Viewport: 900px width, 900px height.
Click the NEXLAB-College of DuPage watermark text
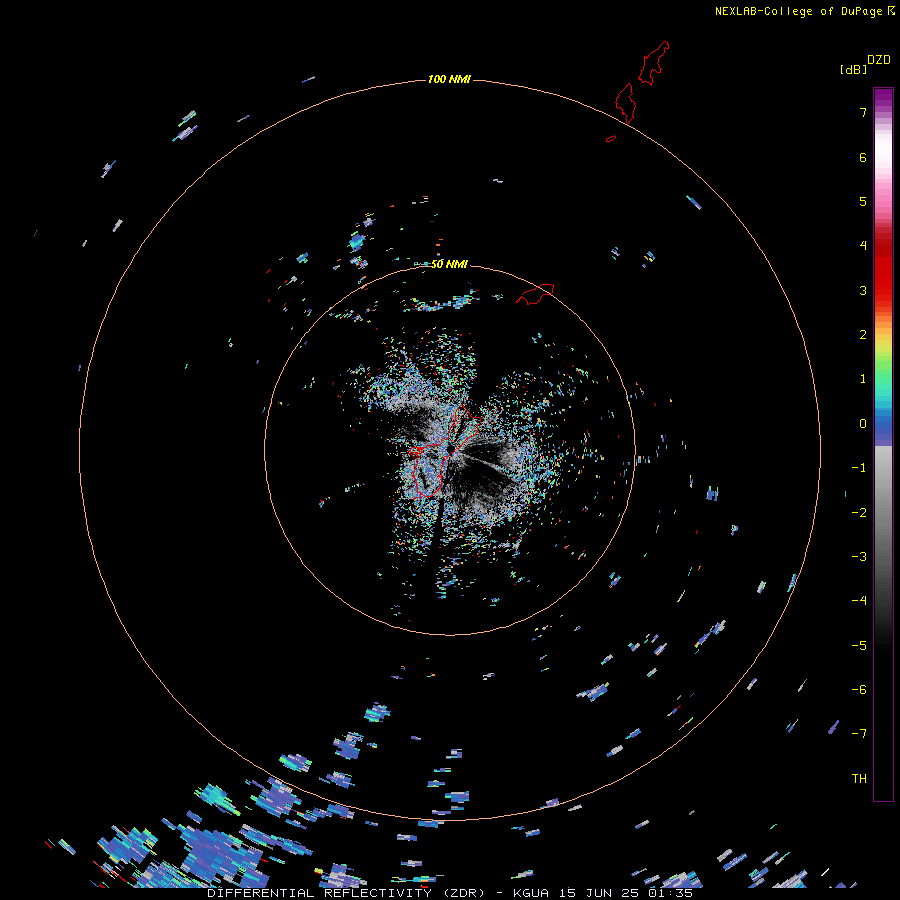[x=804, y=11]
